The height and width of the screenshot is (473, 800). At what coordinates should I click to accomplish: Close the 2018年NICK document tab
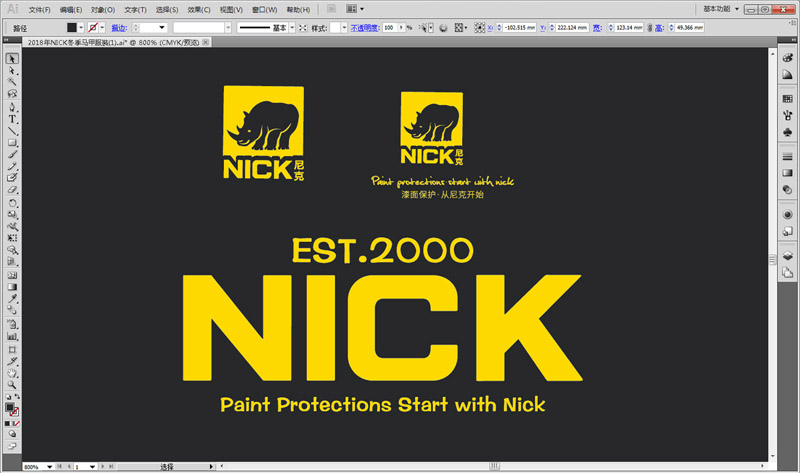[206, 42]
